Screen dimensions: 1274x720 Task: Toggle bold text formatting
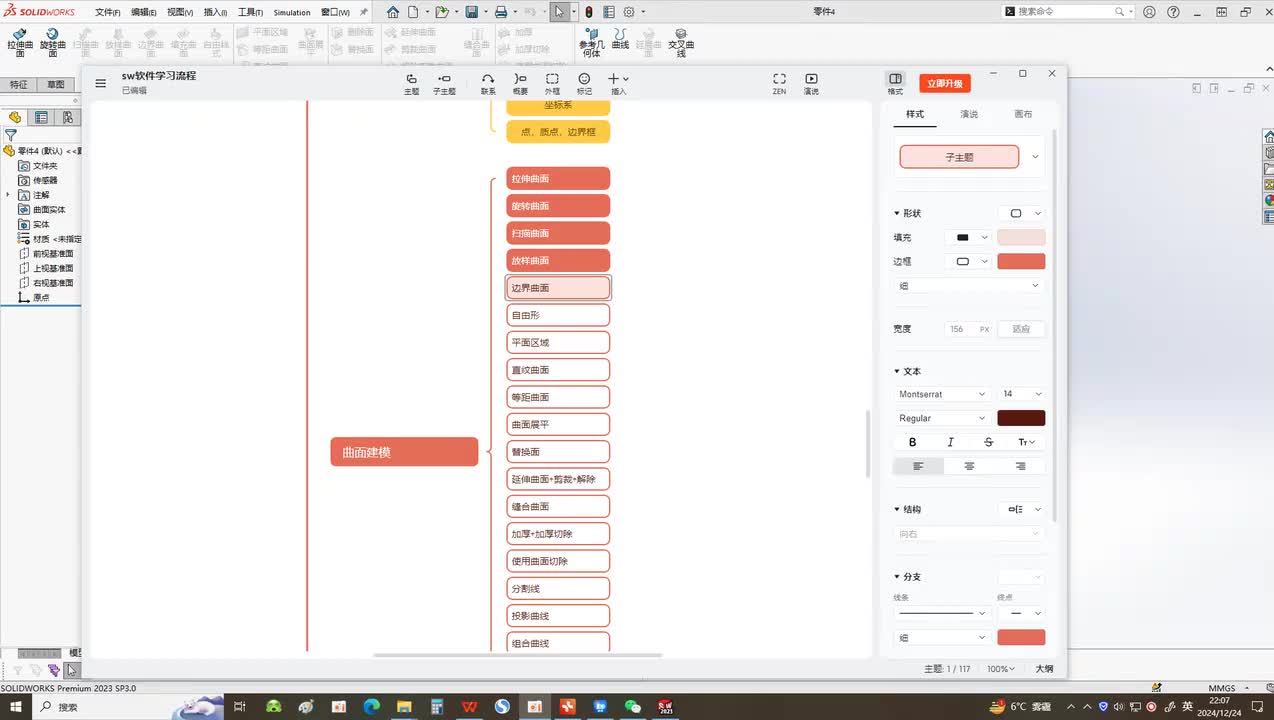pyautogui.click(x=912, y=442)
